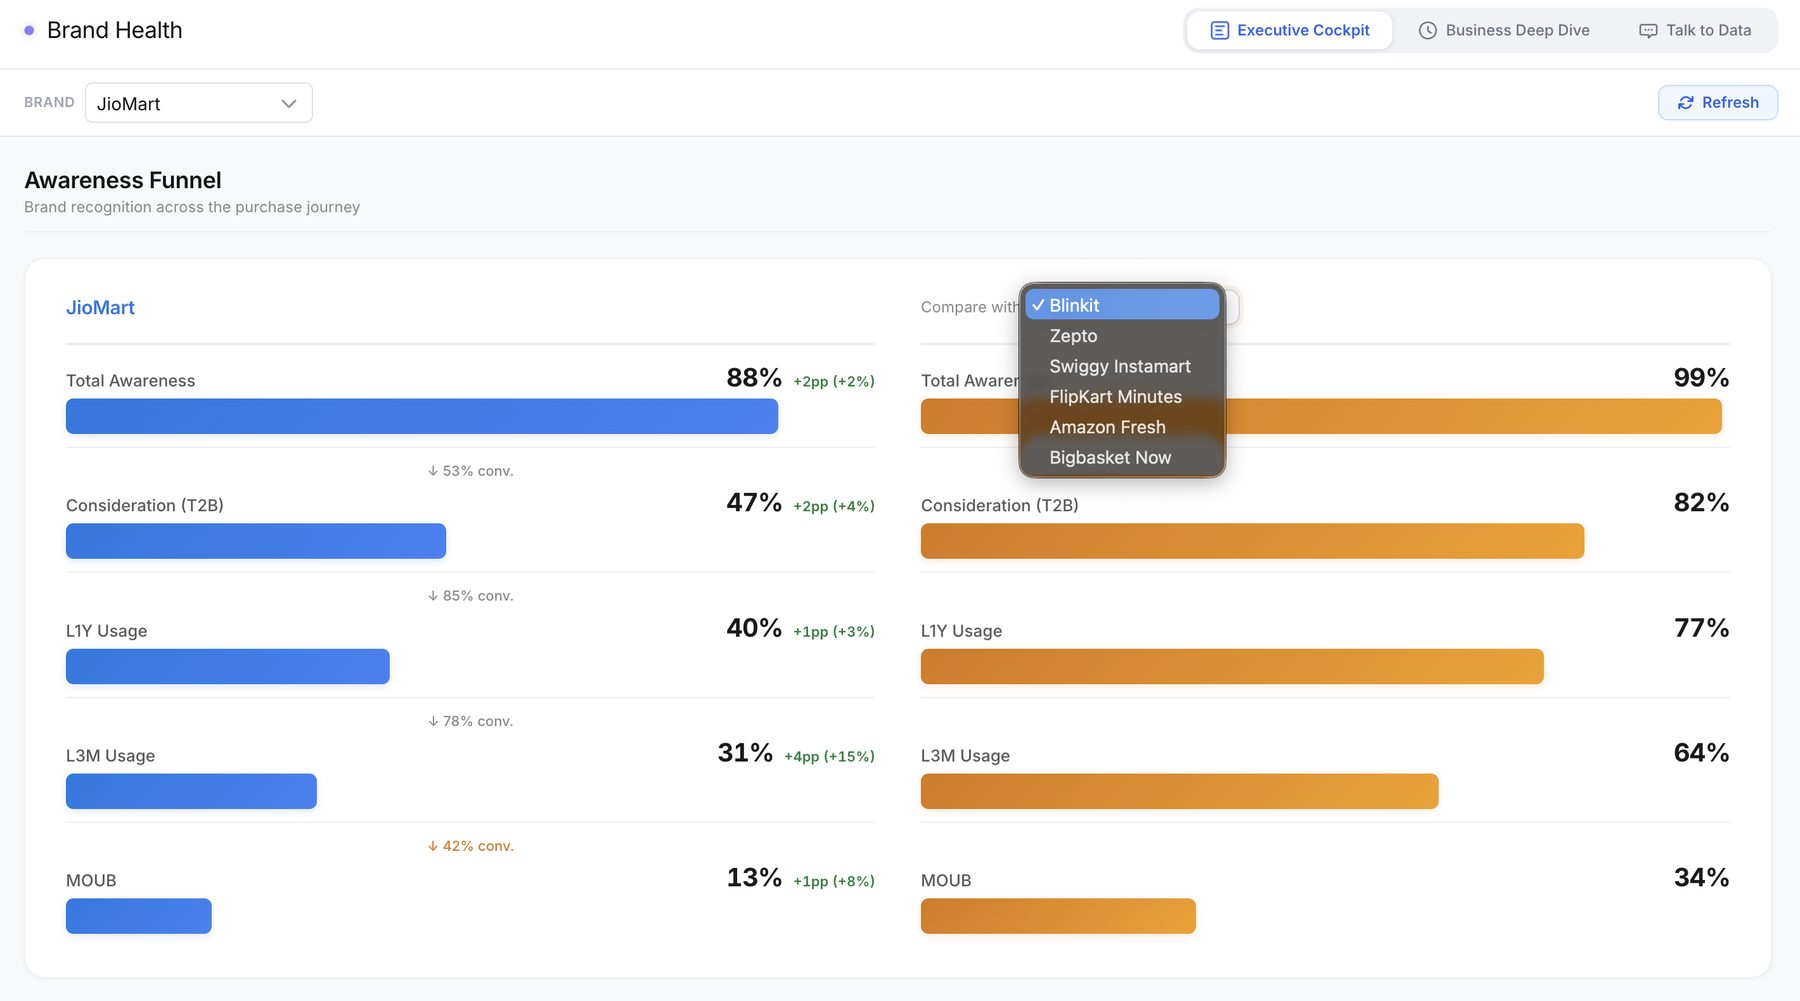Click the competitor 77% value
This screenshot has height=1001, width=1800.
click(x=1701, y=628)
